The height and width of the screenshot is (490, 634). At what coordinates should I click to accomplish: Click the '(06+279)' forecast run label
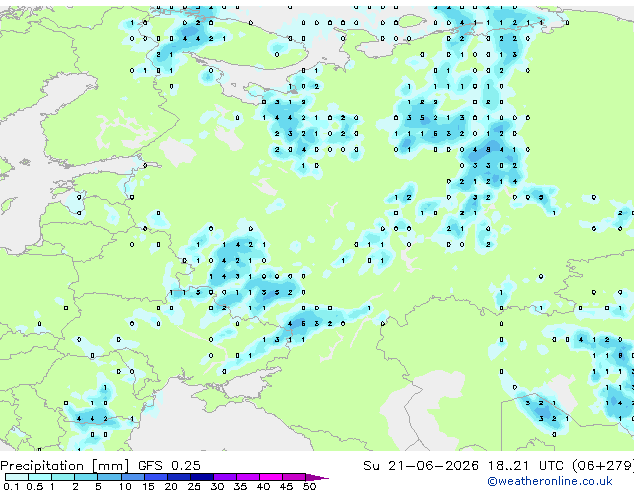click(602, 466)
